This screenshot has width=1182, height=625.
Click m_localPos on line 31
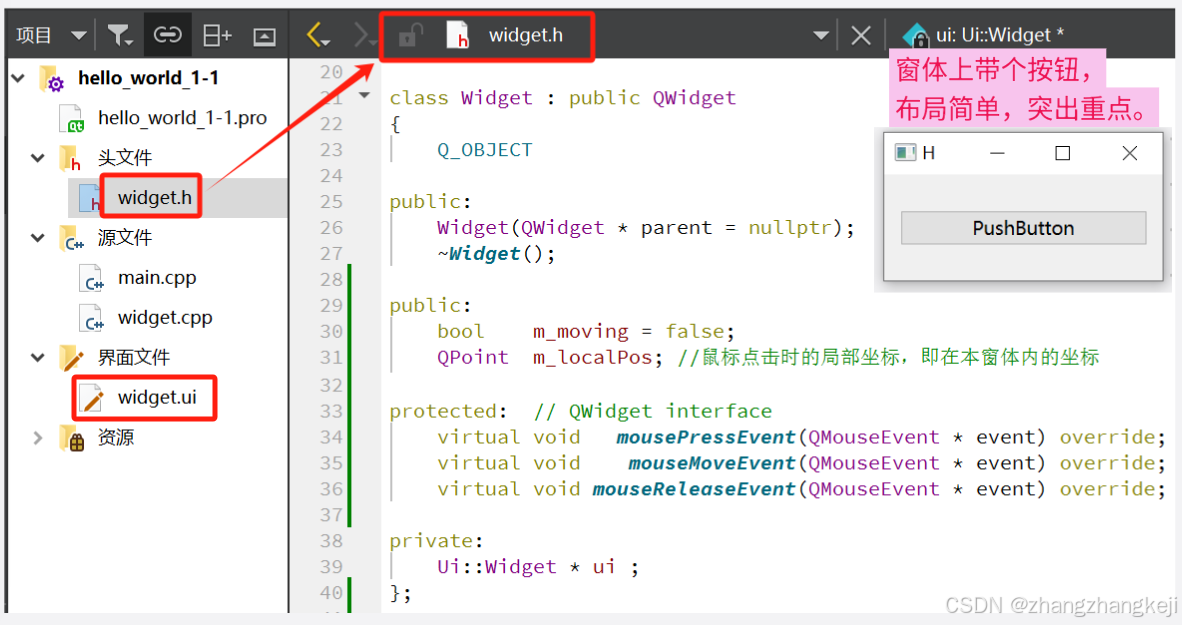point(593,357)
